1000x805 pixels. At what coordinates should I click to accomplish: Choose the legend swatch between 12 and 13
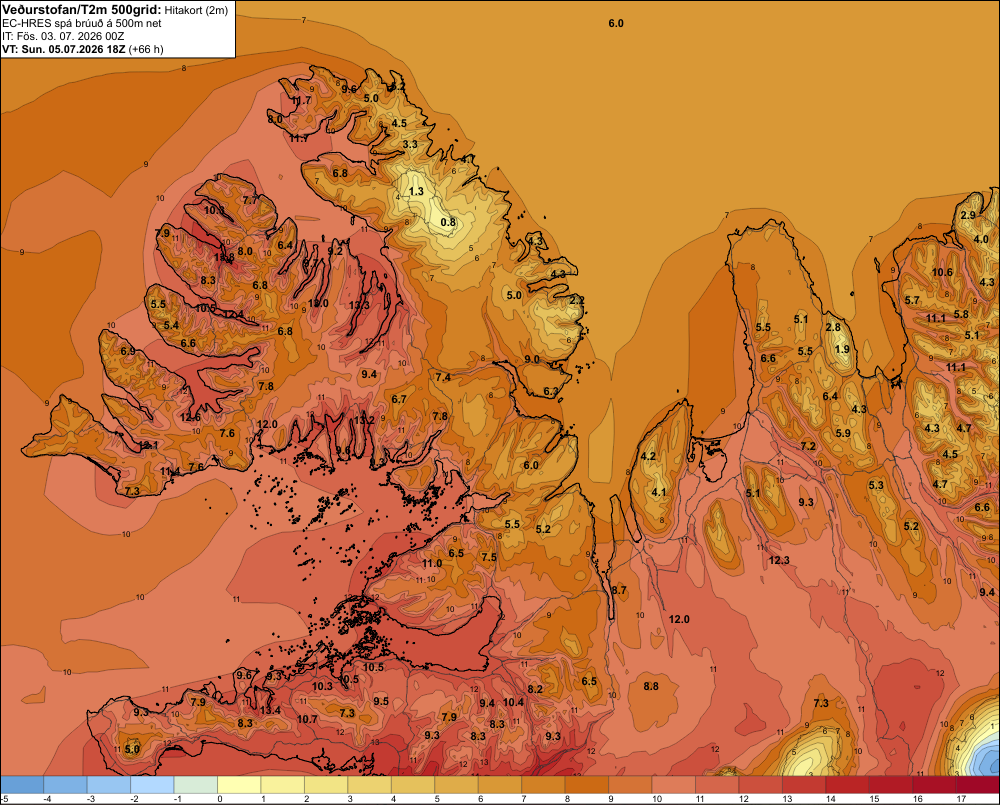click(x=760, y=785)
